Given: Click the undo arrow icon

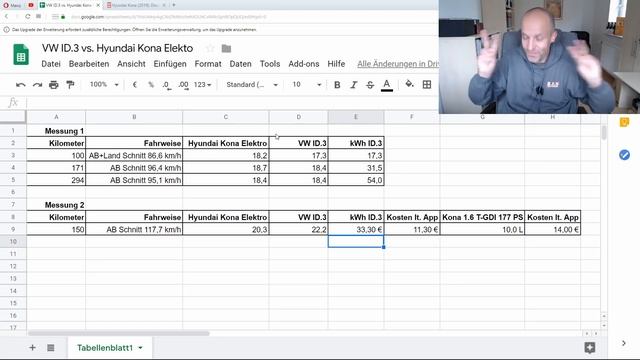Looking at the screenshot, I should 20,85.
